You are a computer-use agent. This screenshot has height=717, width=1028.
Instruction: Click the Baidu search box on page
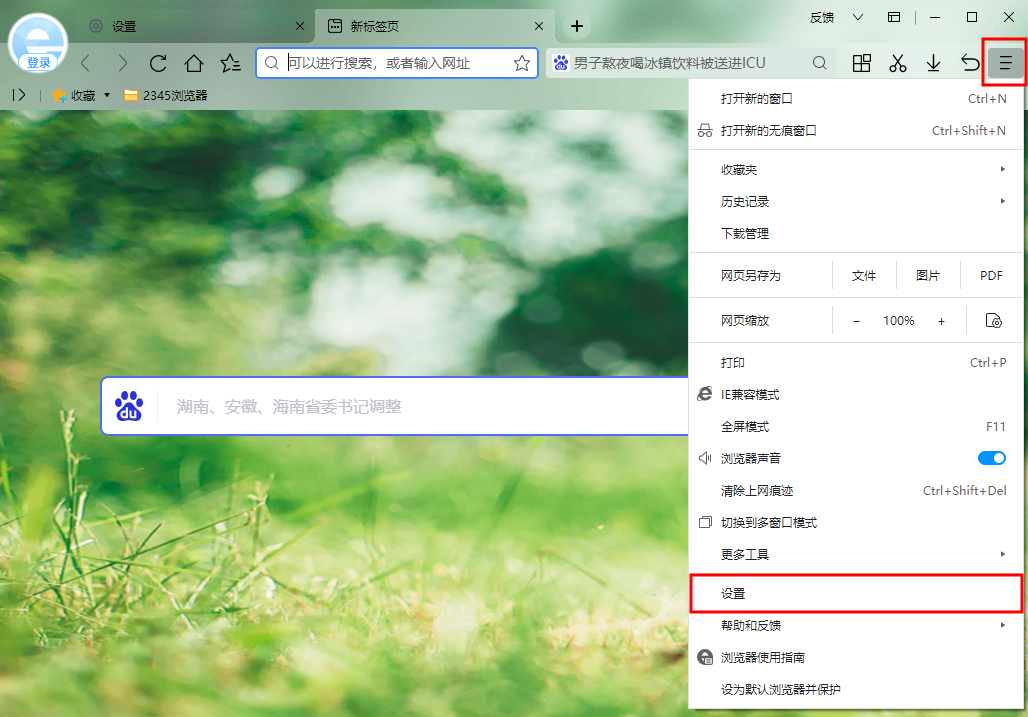pyautogui.click(x=395, y=406)
